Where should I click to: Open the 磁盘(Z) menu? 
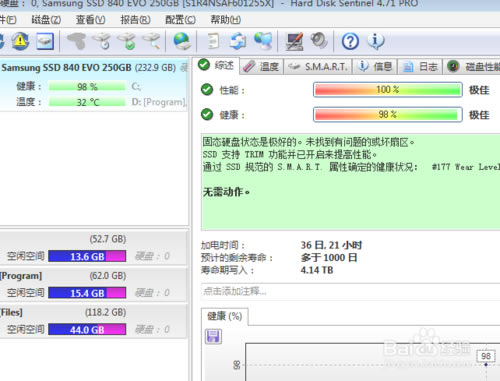click(46, 20)
